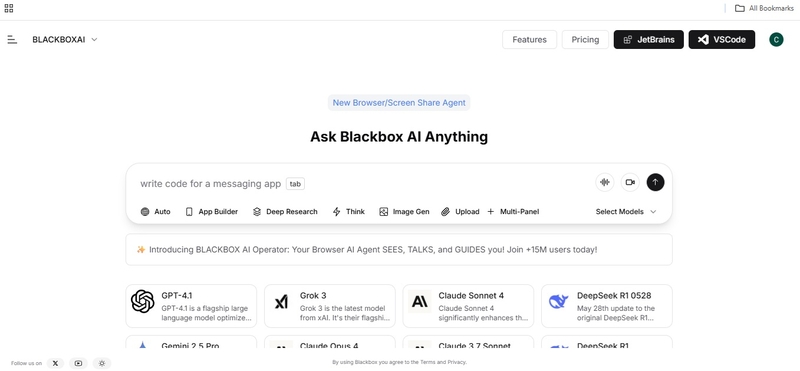The height and width of the screenshot is (371, 800).
Task: Toggle the sidebar menu icon
Action: (12, 39)
